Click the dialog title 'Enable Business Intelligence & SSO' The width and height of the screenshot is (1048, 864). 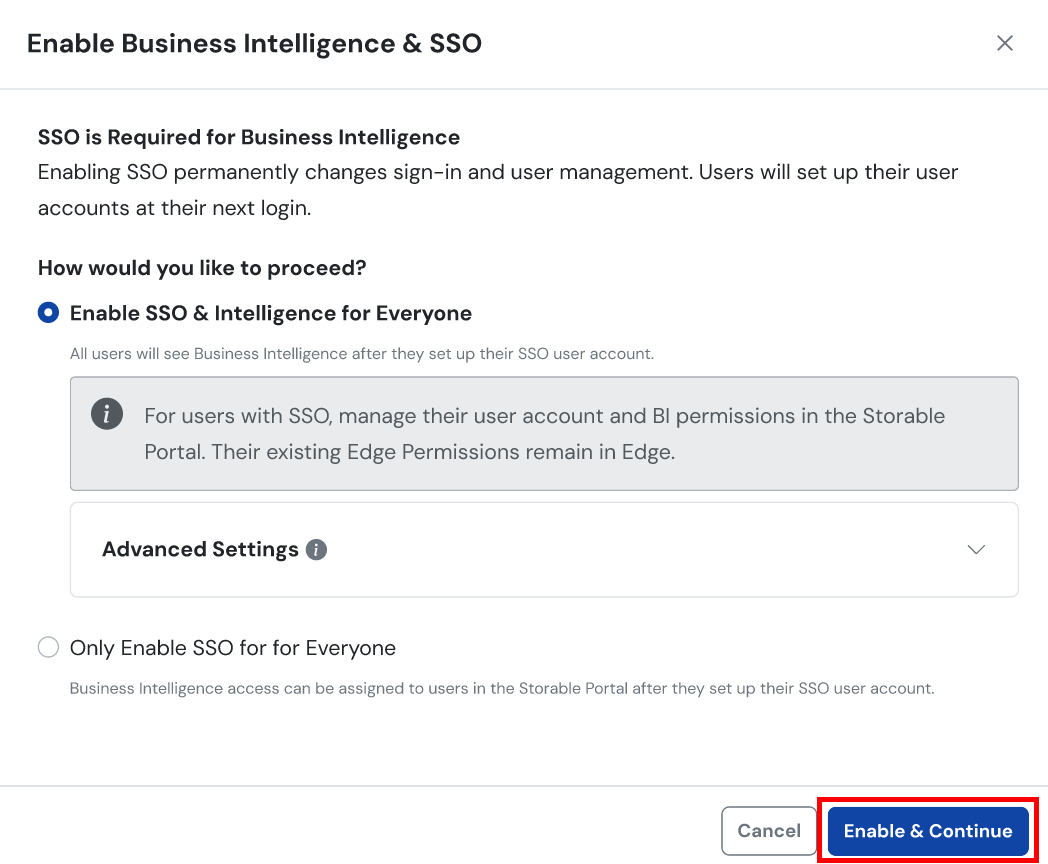(254, 43)
